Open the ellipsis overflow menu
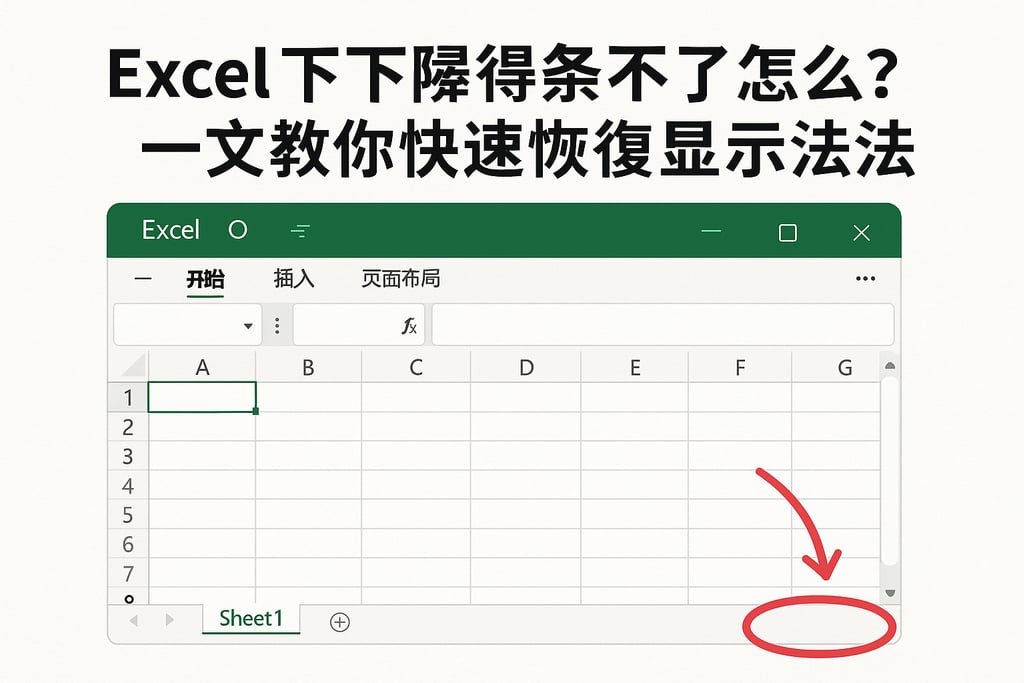This screenshot has height=683, width=1024. (866, 278)
